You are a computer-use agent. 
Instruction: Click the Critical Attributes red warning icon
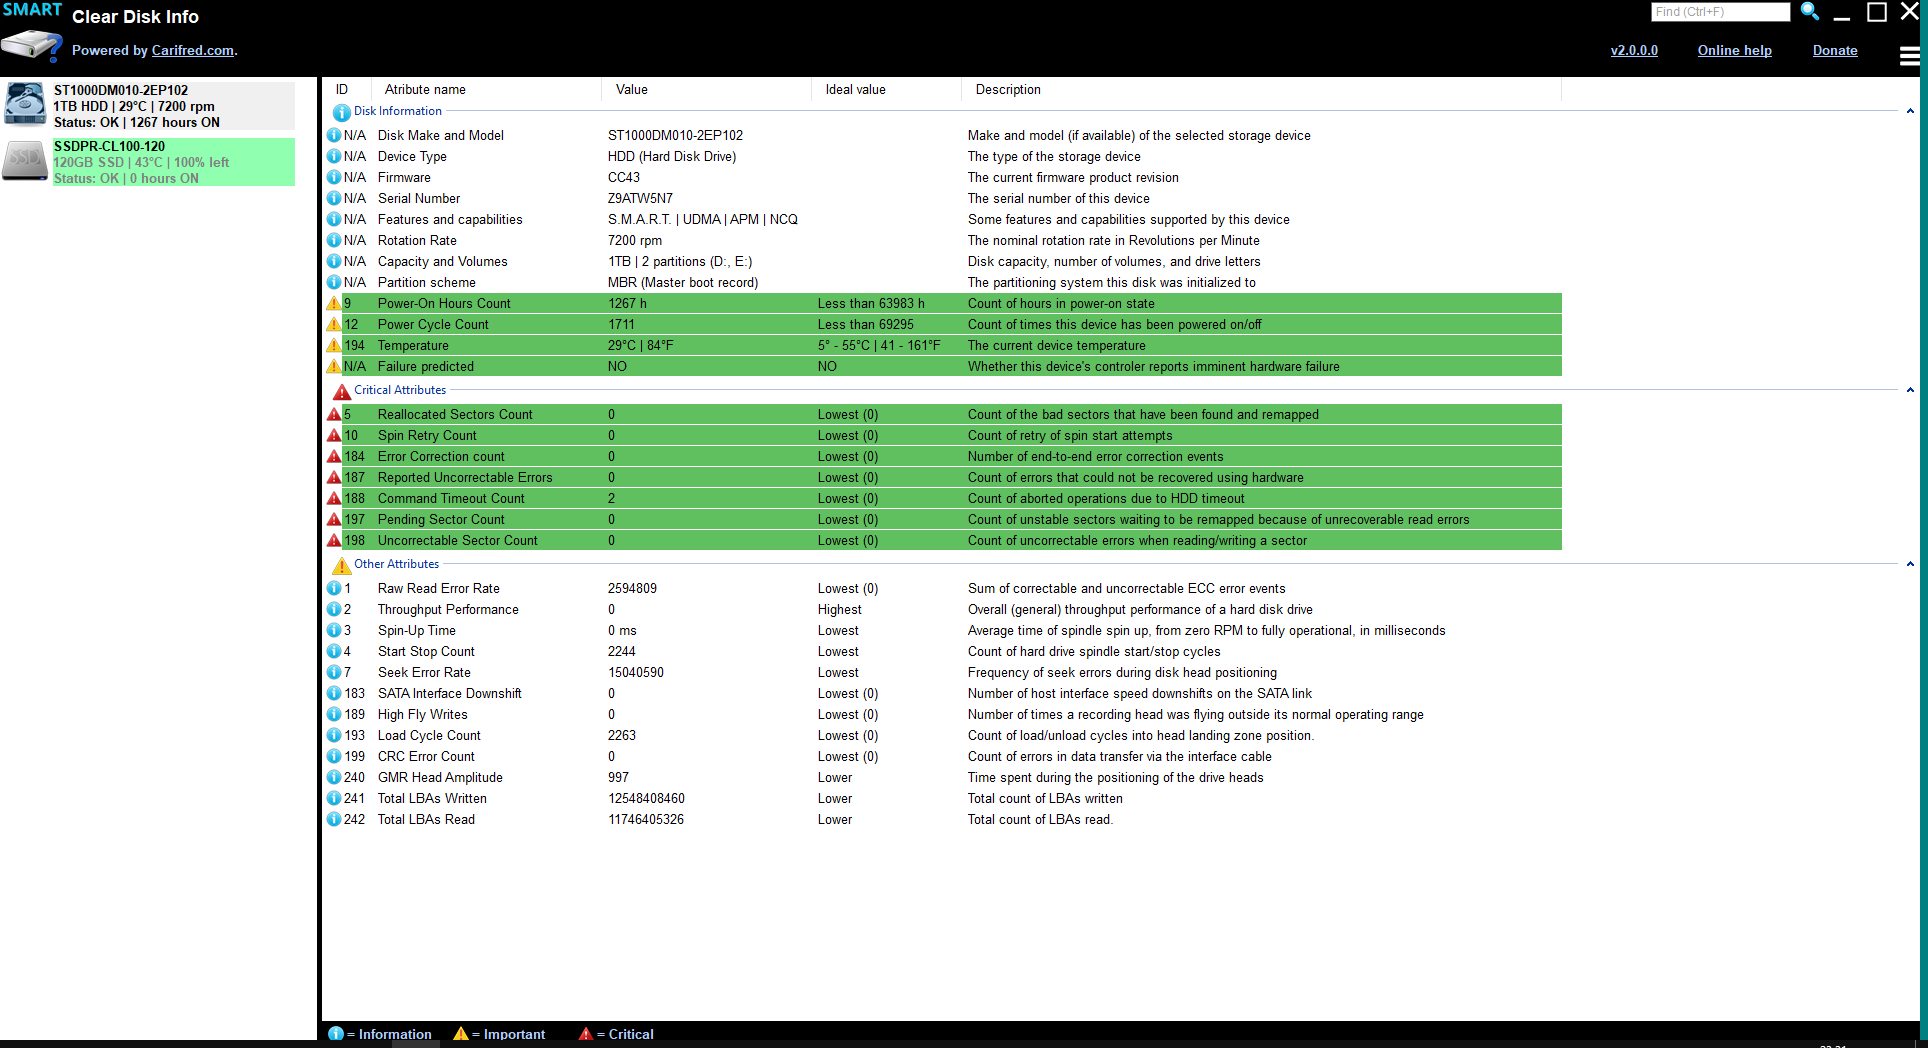coord(341,391)
